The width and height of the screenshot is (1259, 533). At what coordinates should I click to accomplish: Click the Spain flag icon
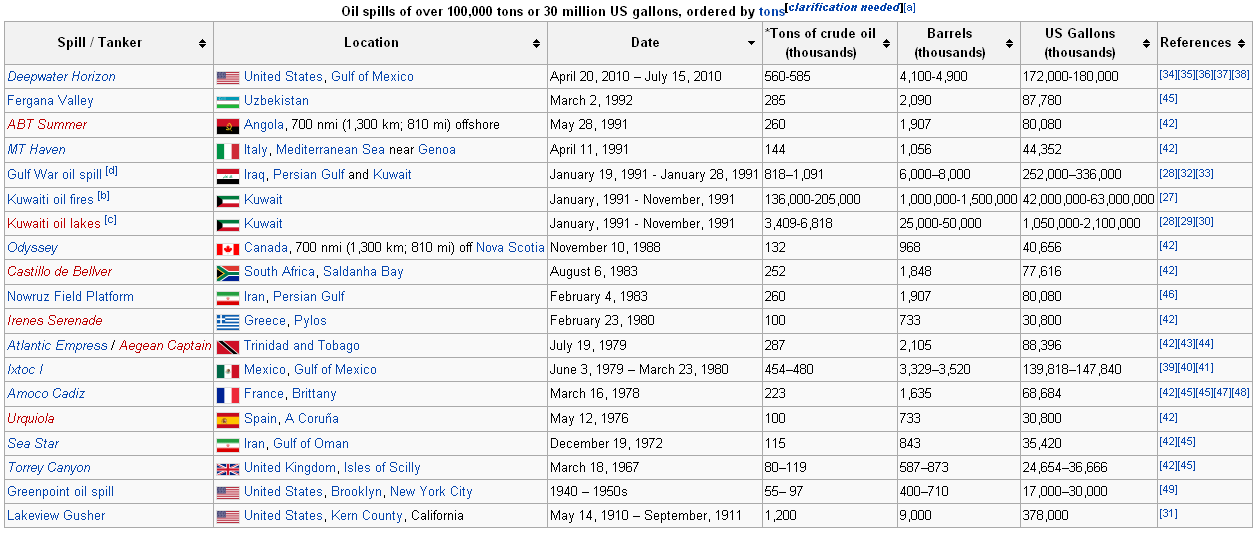pyautogui.click(x=228, y=419)
